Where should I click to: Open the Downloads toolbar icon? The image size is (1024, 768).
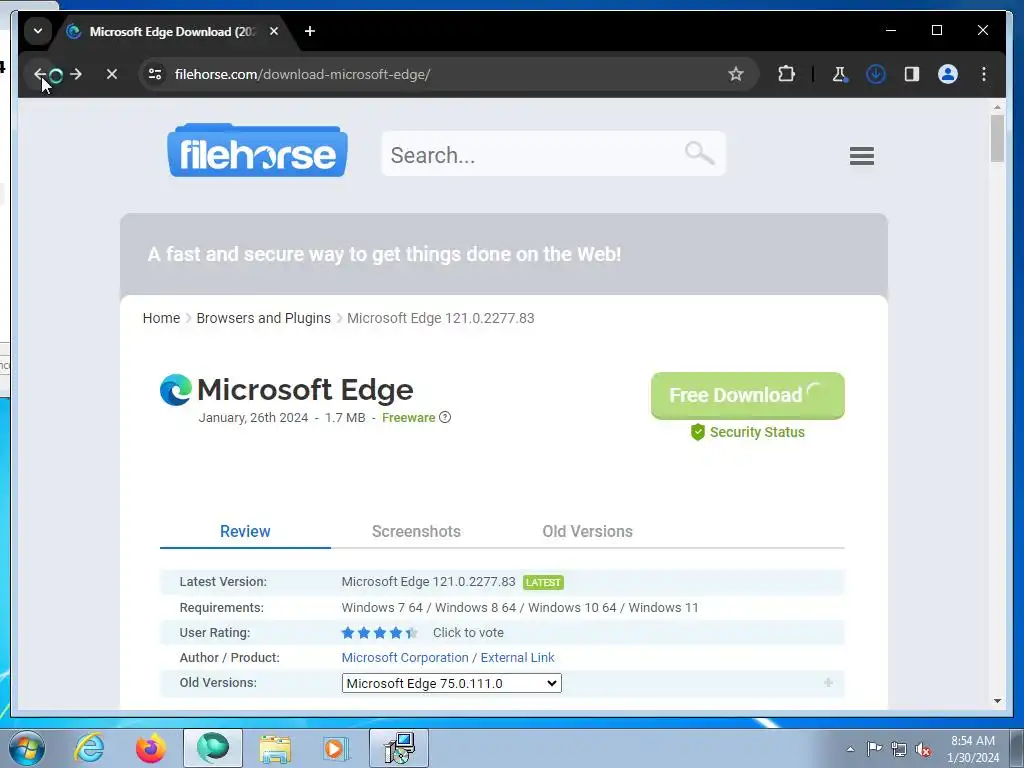[875, 74]
